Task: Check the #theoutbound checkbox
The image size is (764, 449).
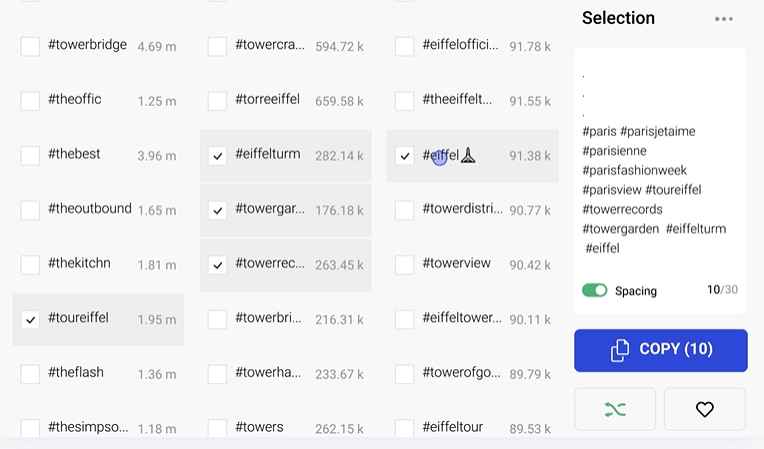Action: [31, 210]
